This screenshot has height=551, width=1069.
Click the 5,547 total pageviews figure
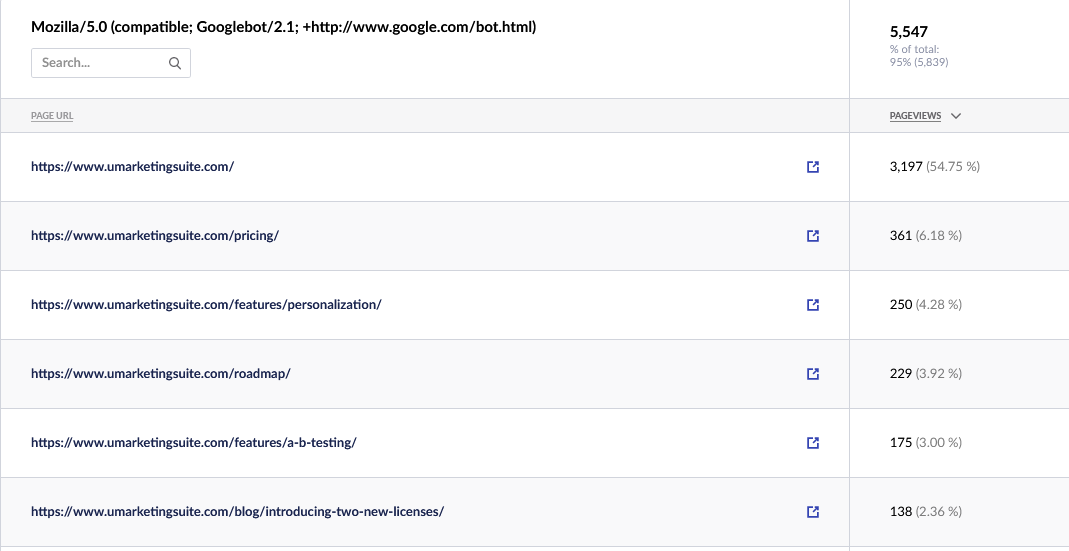coord(909,31)
